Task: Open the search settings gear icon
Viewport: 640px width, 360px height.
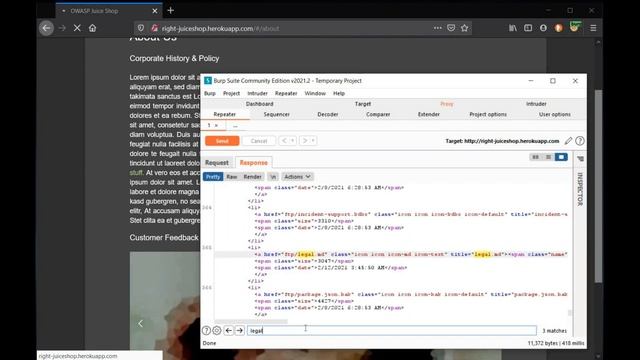Action: (217, 331)
